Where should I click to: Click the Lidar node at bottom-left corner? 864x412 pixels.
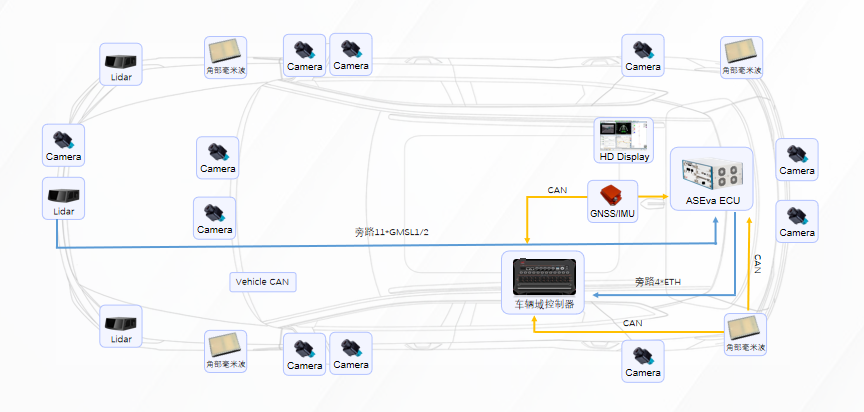pyautogui.click(x=121, y=326)
